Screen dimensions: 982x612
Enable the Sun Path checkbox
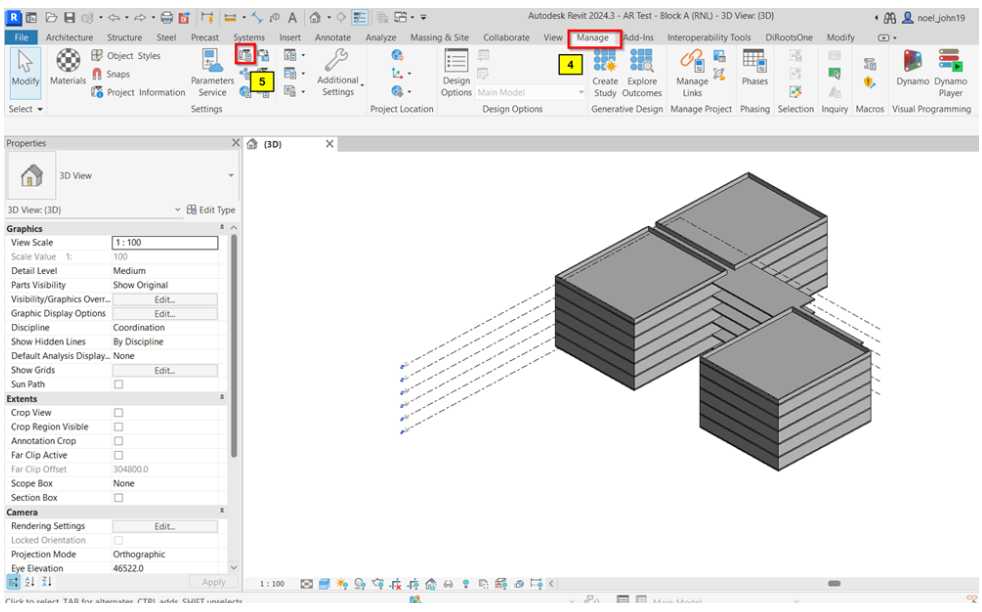click(x=119, y=384)
